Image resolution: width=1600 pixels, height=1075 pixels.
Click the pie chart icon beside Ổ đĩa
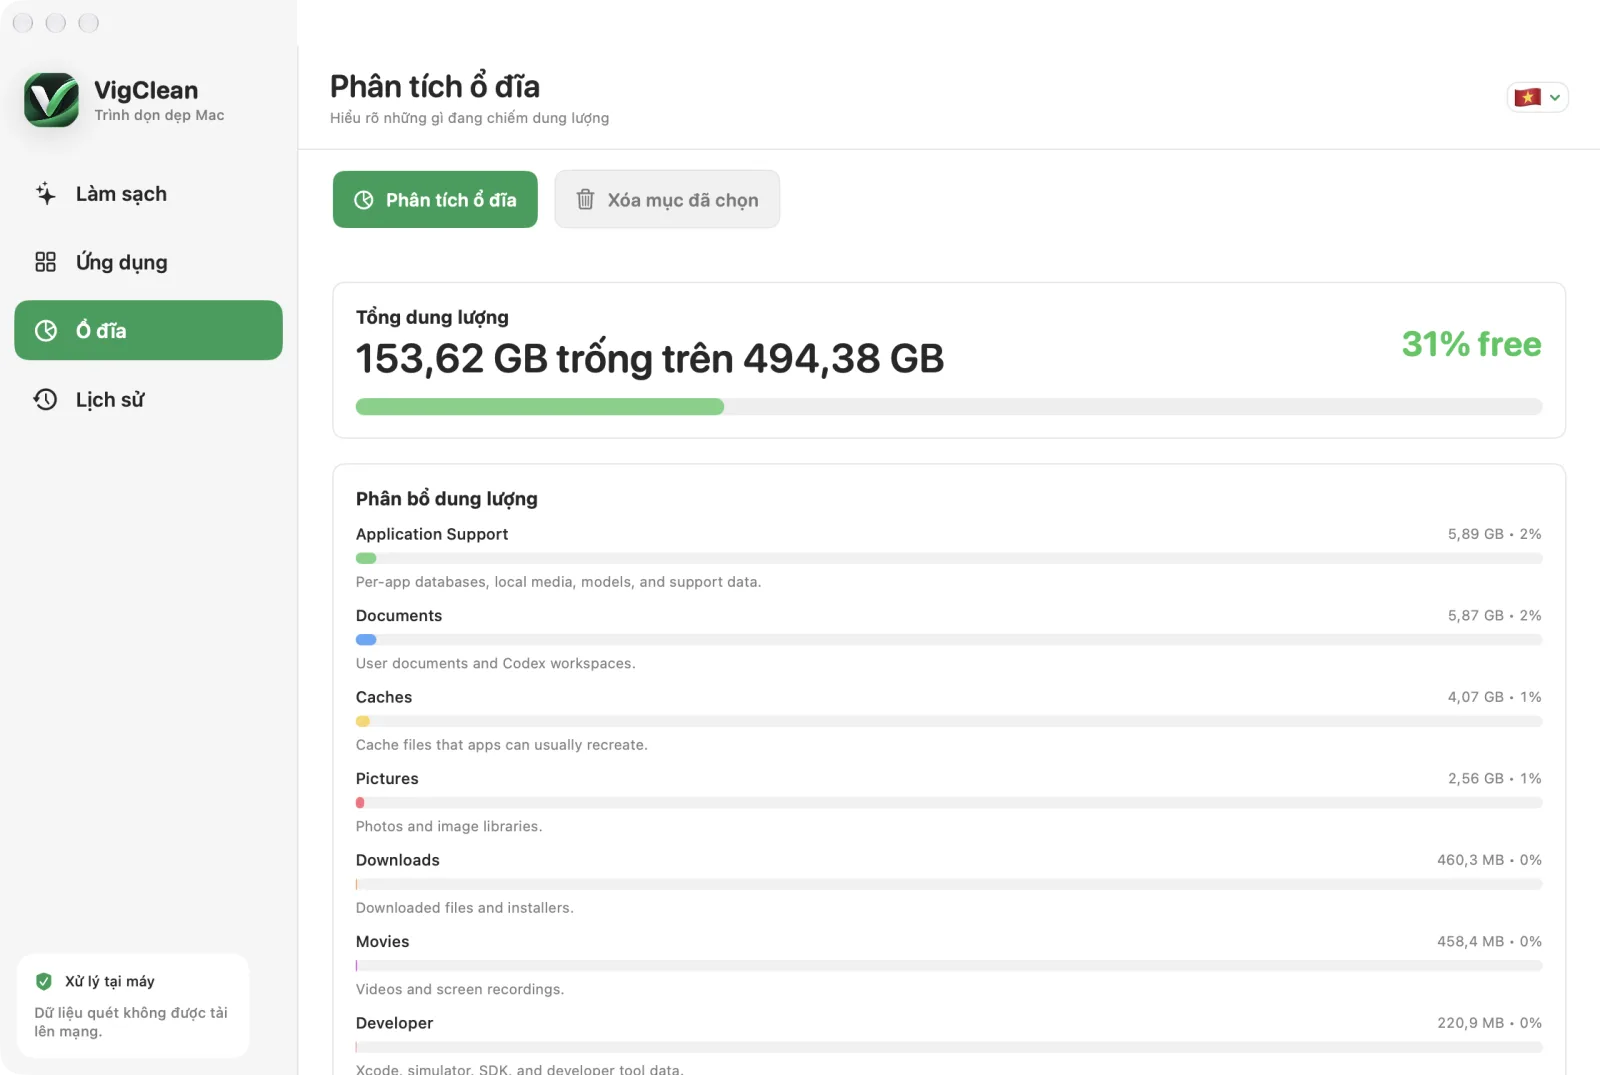(x=46, y=331)
